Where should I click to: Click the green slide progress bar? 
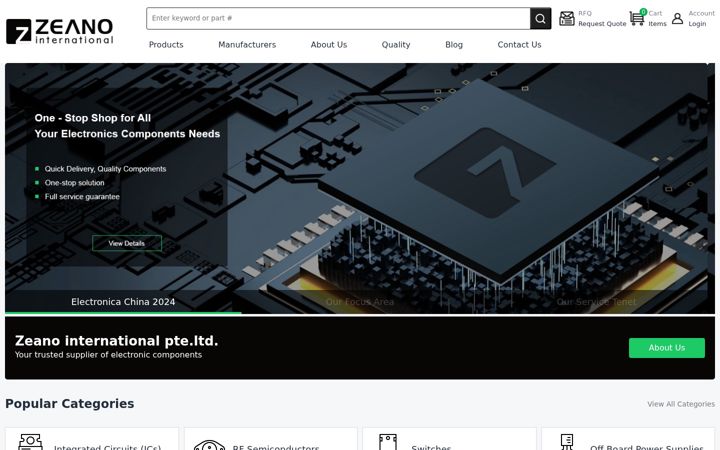123,313
